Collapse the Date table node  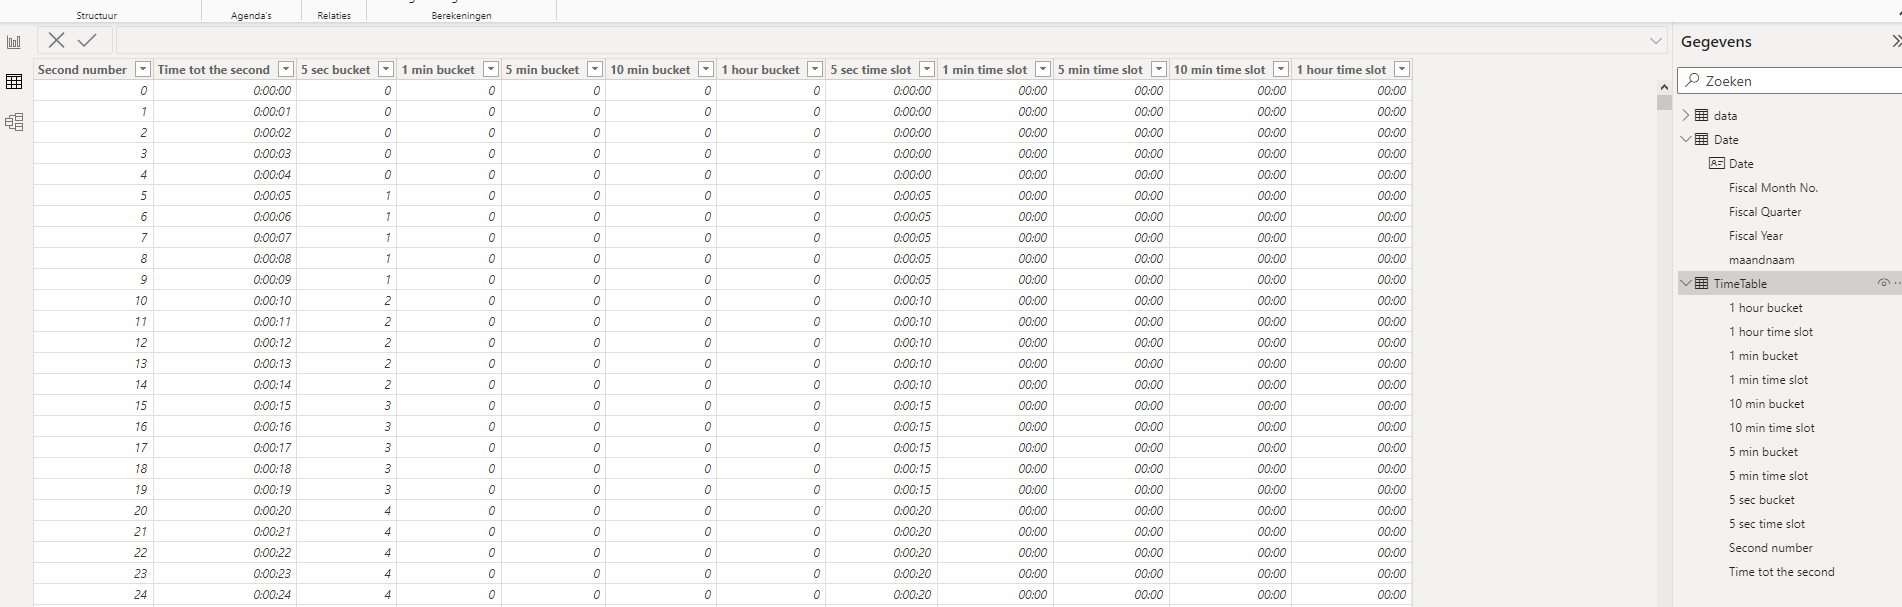click(x=1686, y=139)
